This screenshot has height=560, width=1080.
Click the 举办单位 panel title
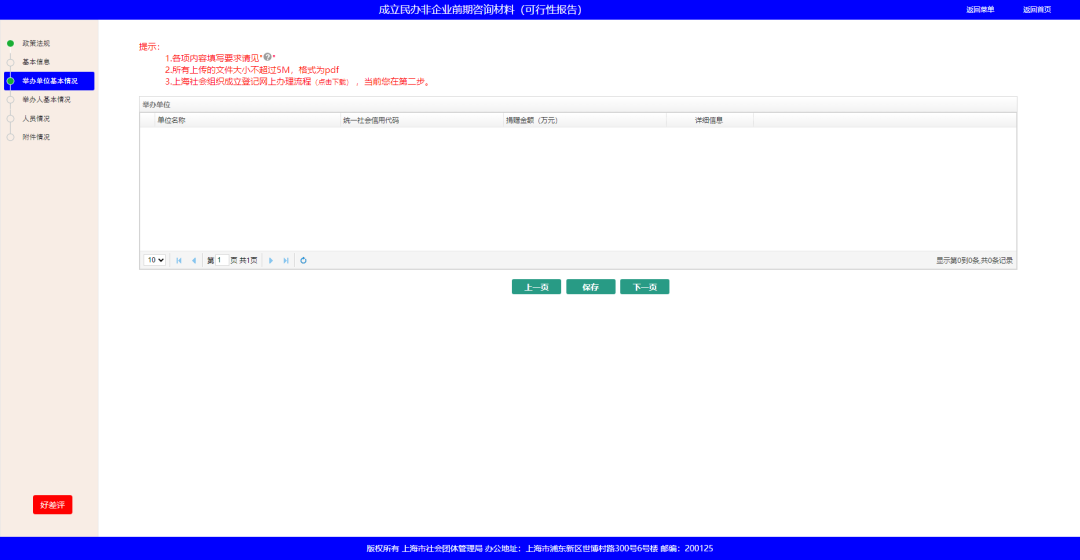tap(156, 105)
